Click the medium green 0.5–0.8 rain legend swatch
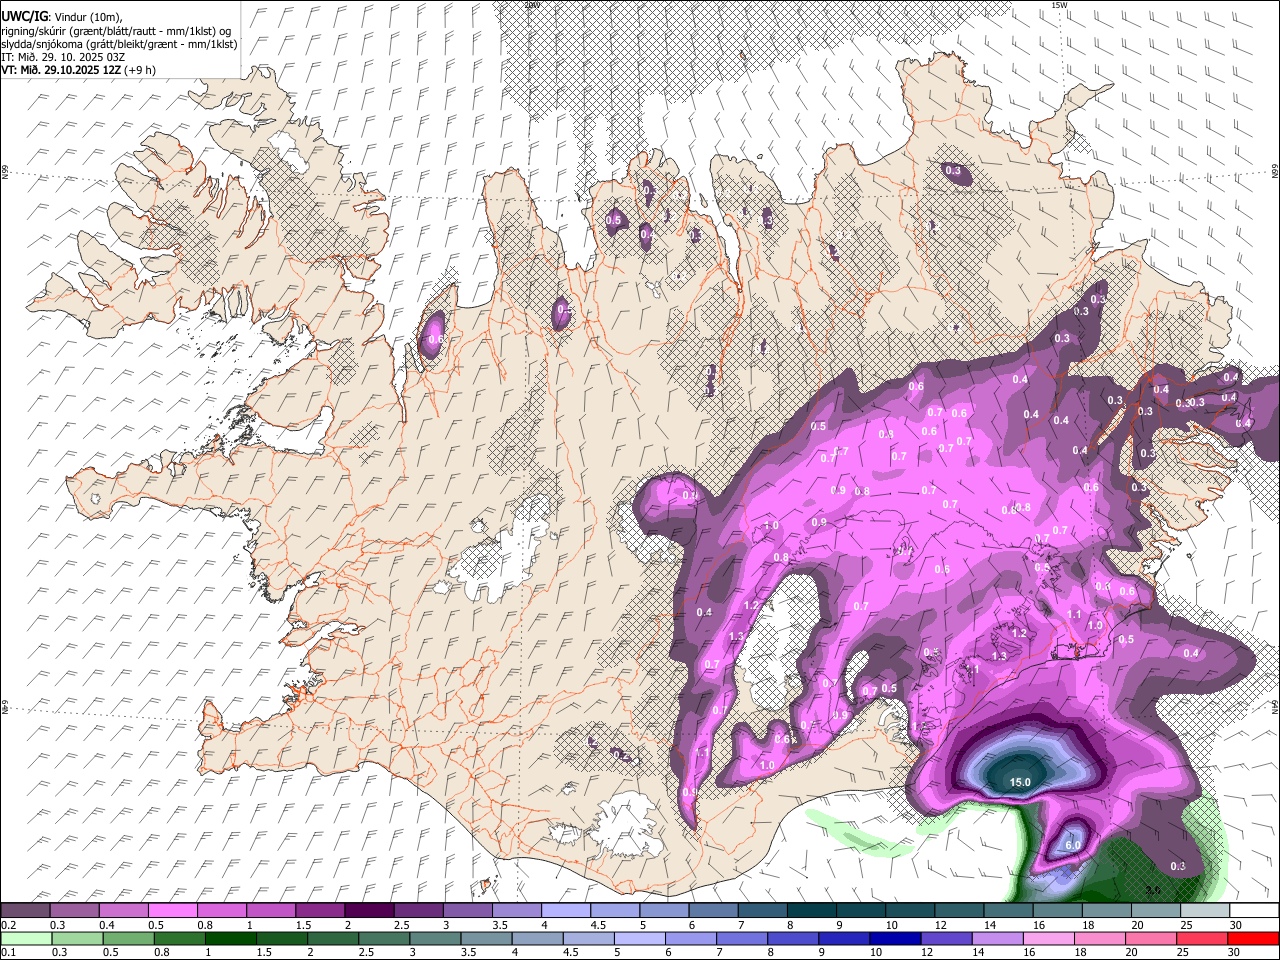 [127, 938]
